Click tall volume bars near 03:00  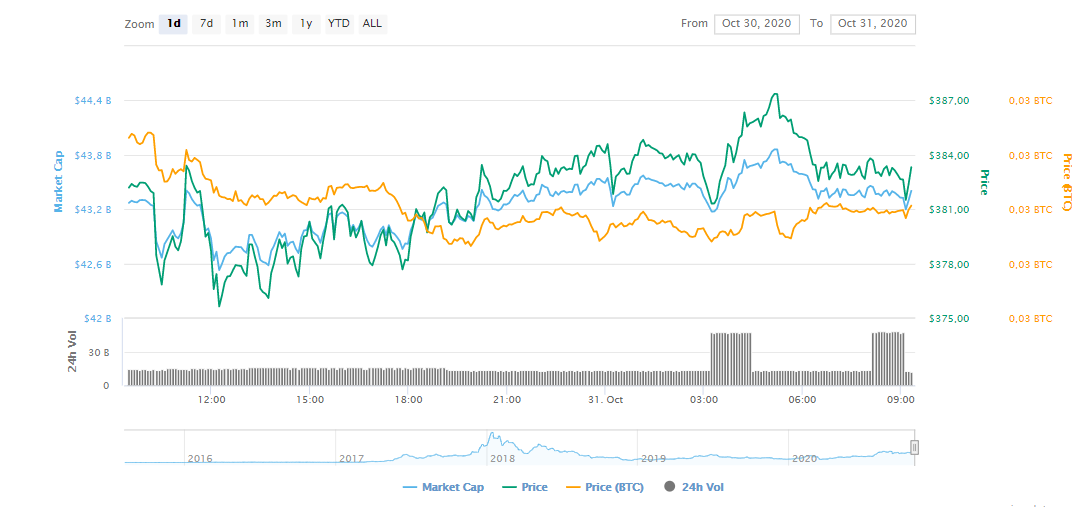click(730, 358)
